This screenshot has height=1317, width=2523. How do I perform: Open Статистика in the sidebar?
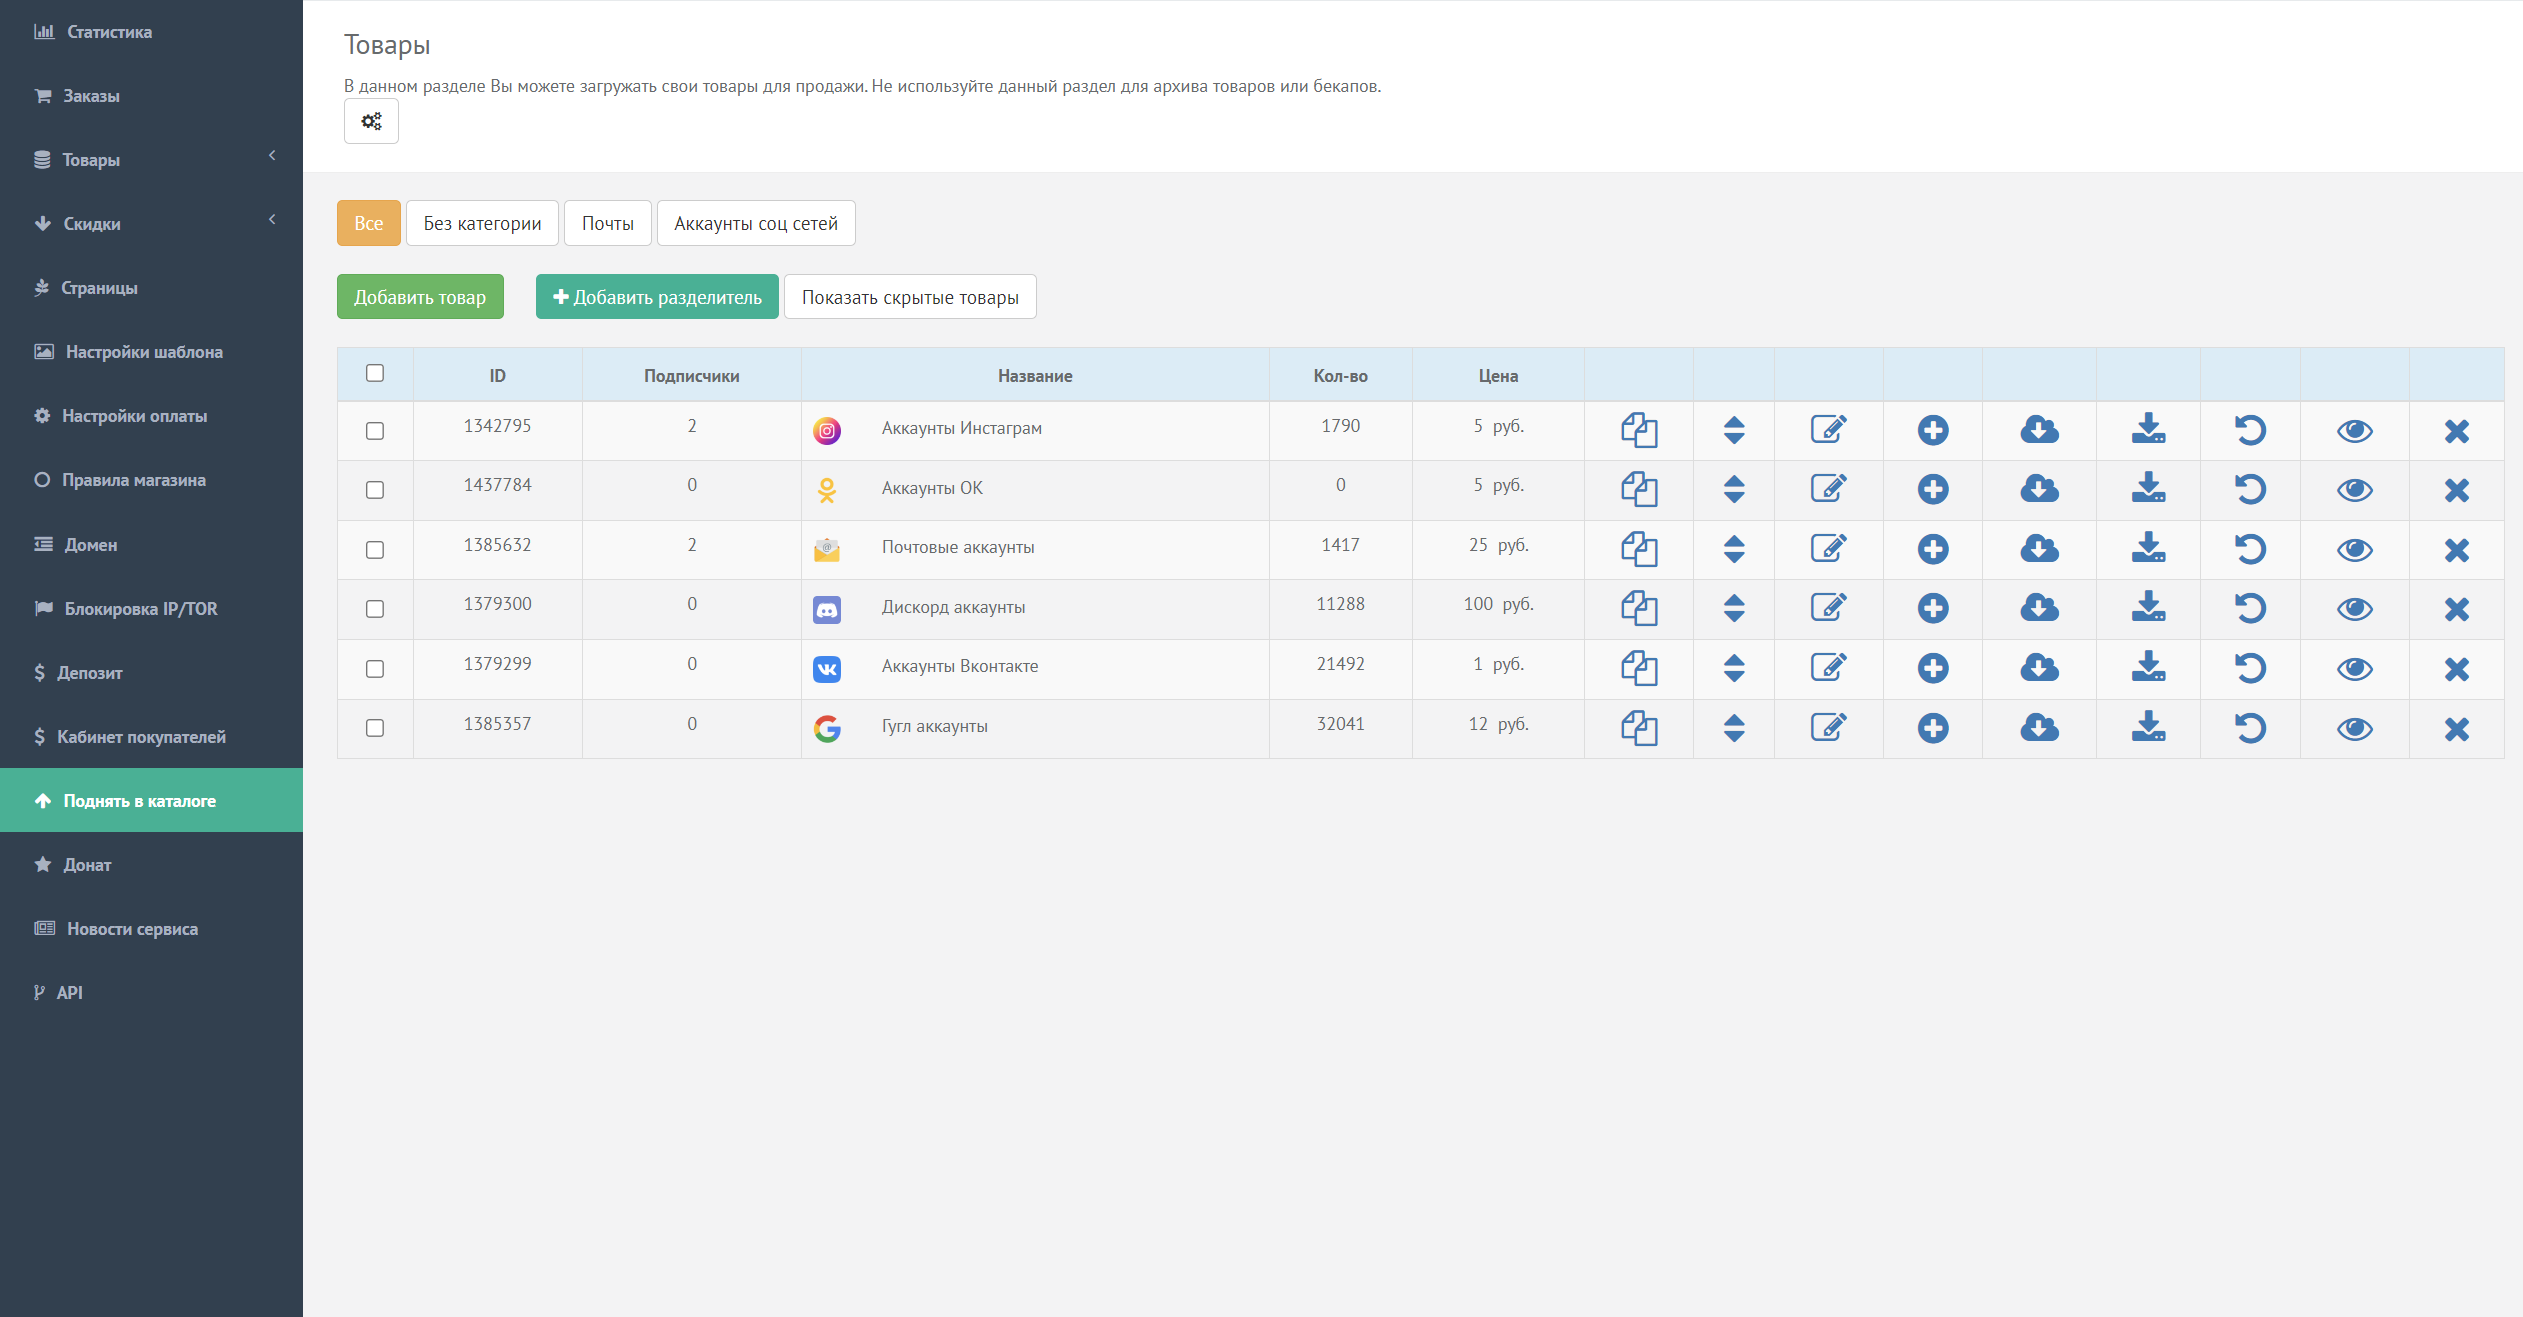coord(151,32)
